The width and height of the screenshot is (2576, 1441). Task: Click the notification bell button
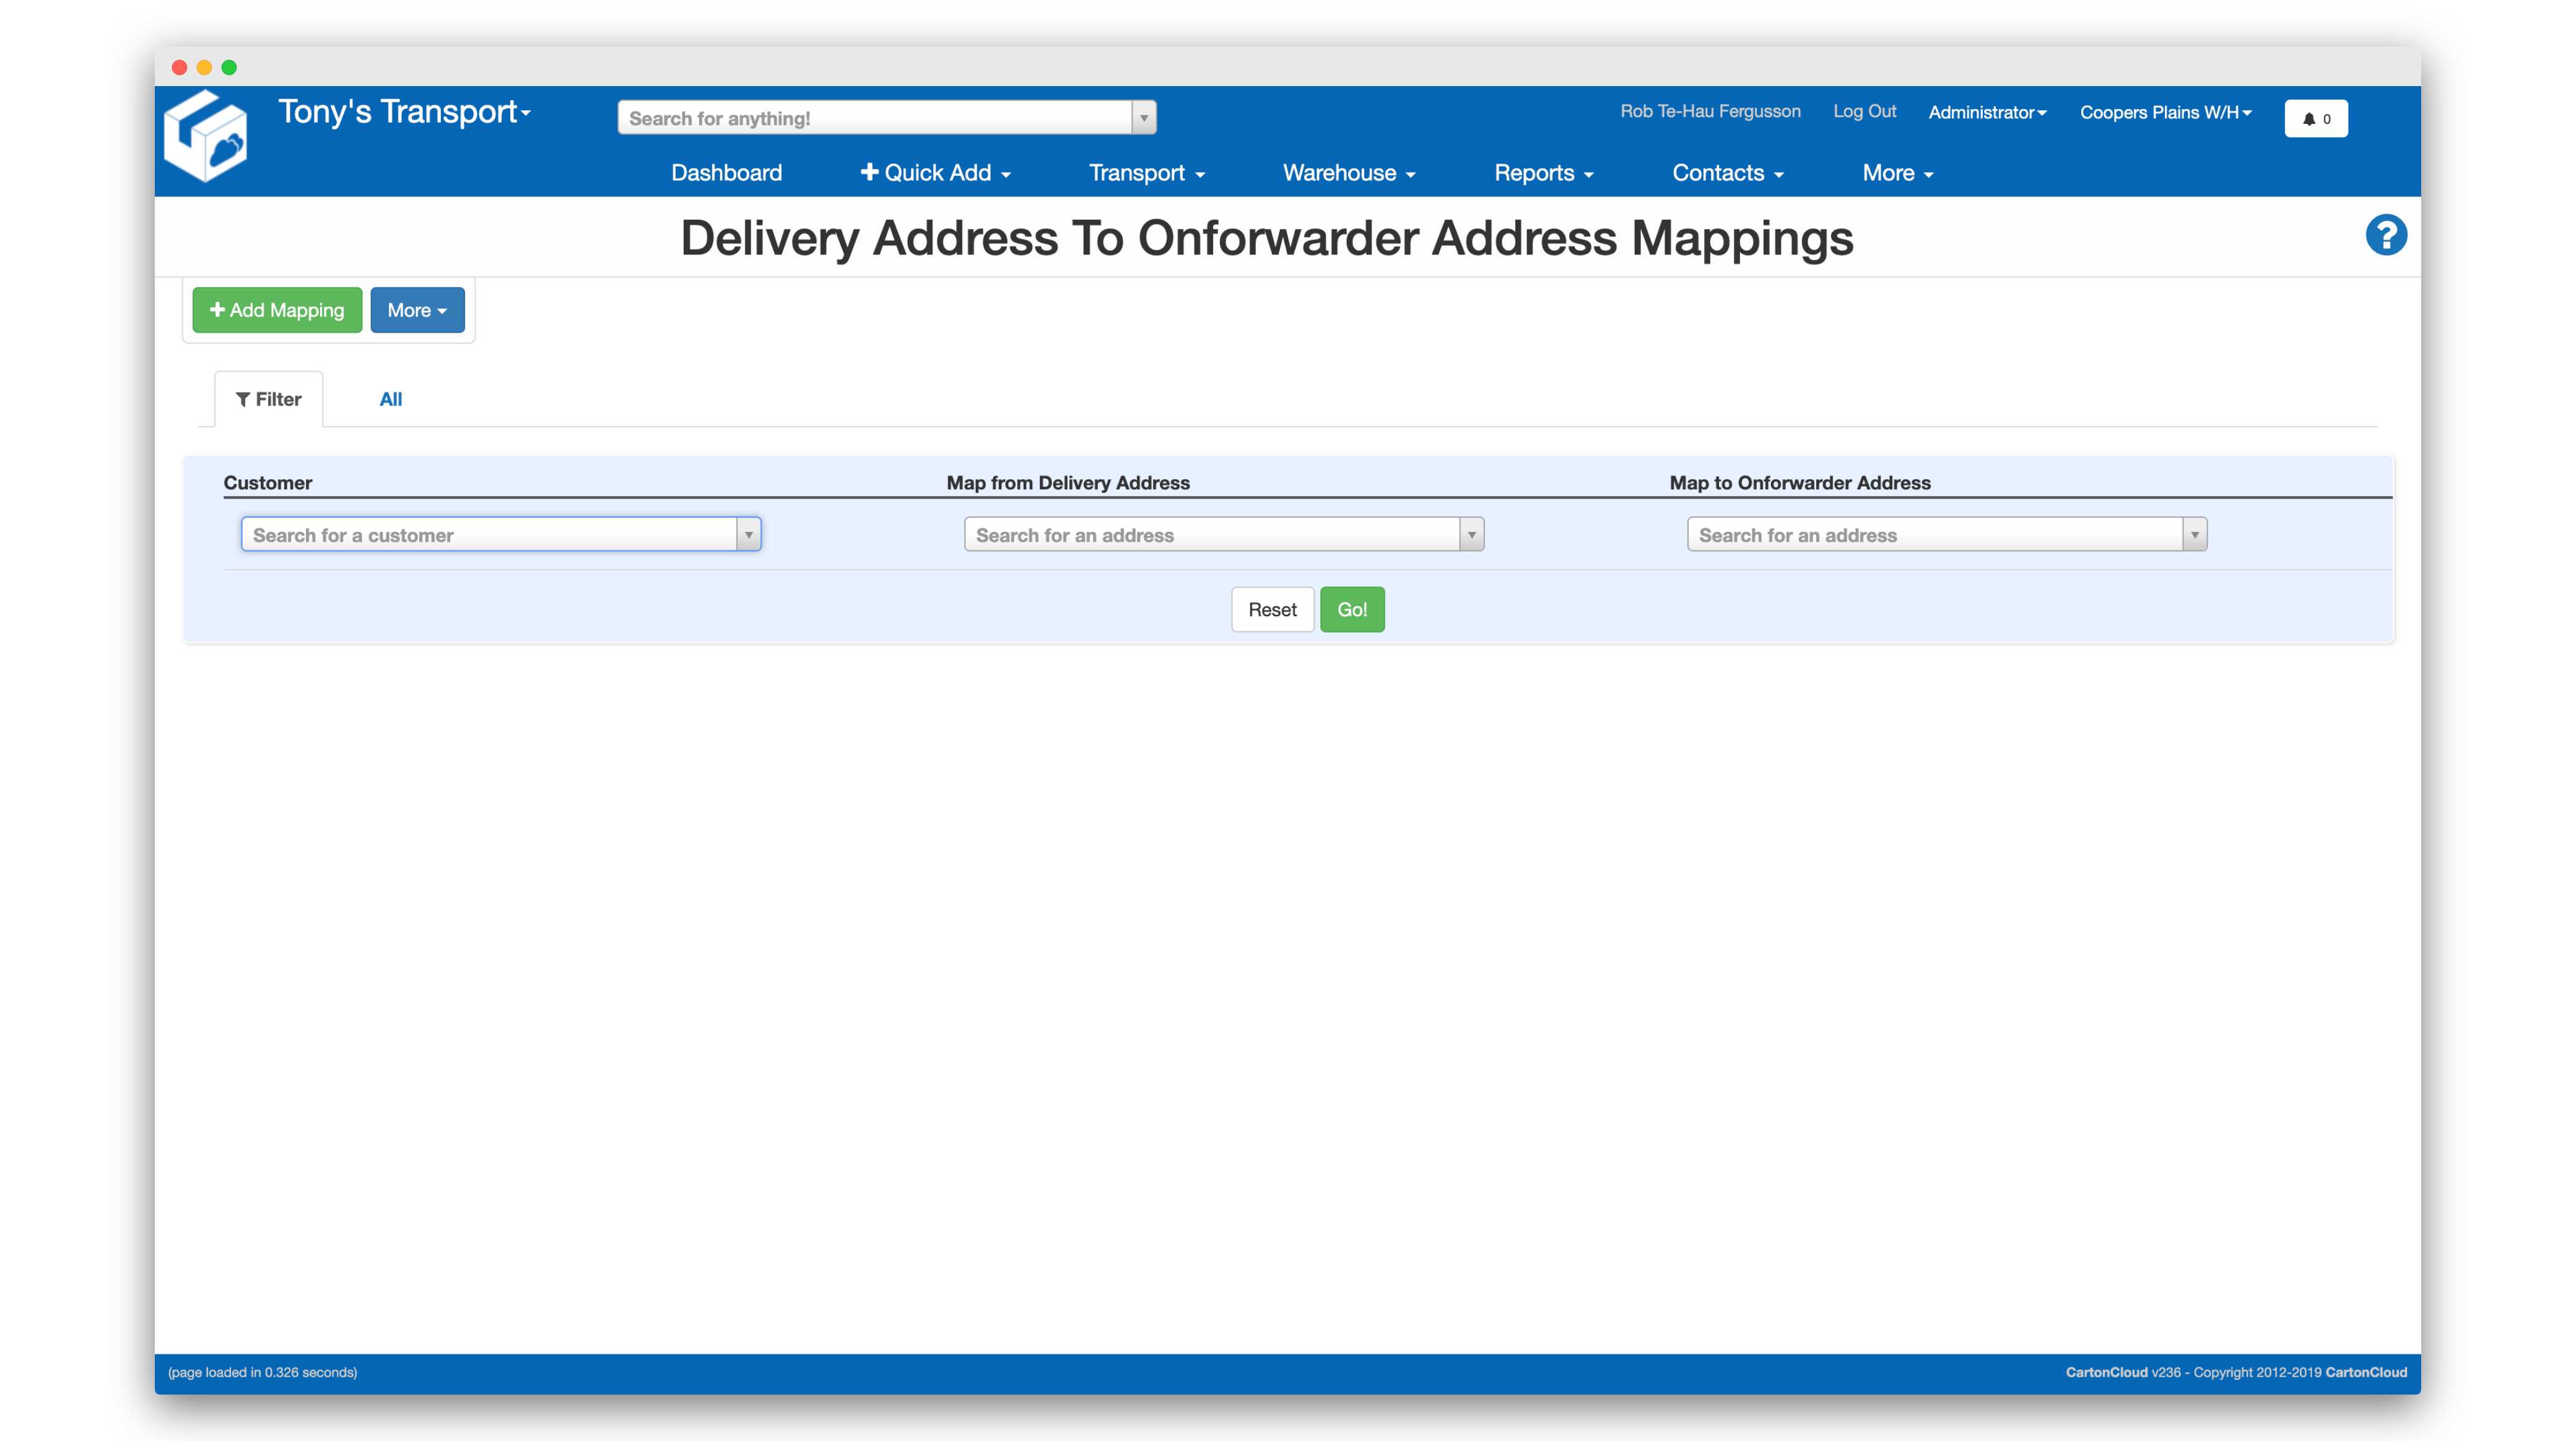[2315, 118]
